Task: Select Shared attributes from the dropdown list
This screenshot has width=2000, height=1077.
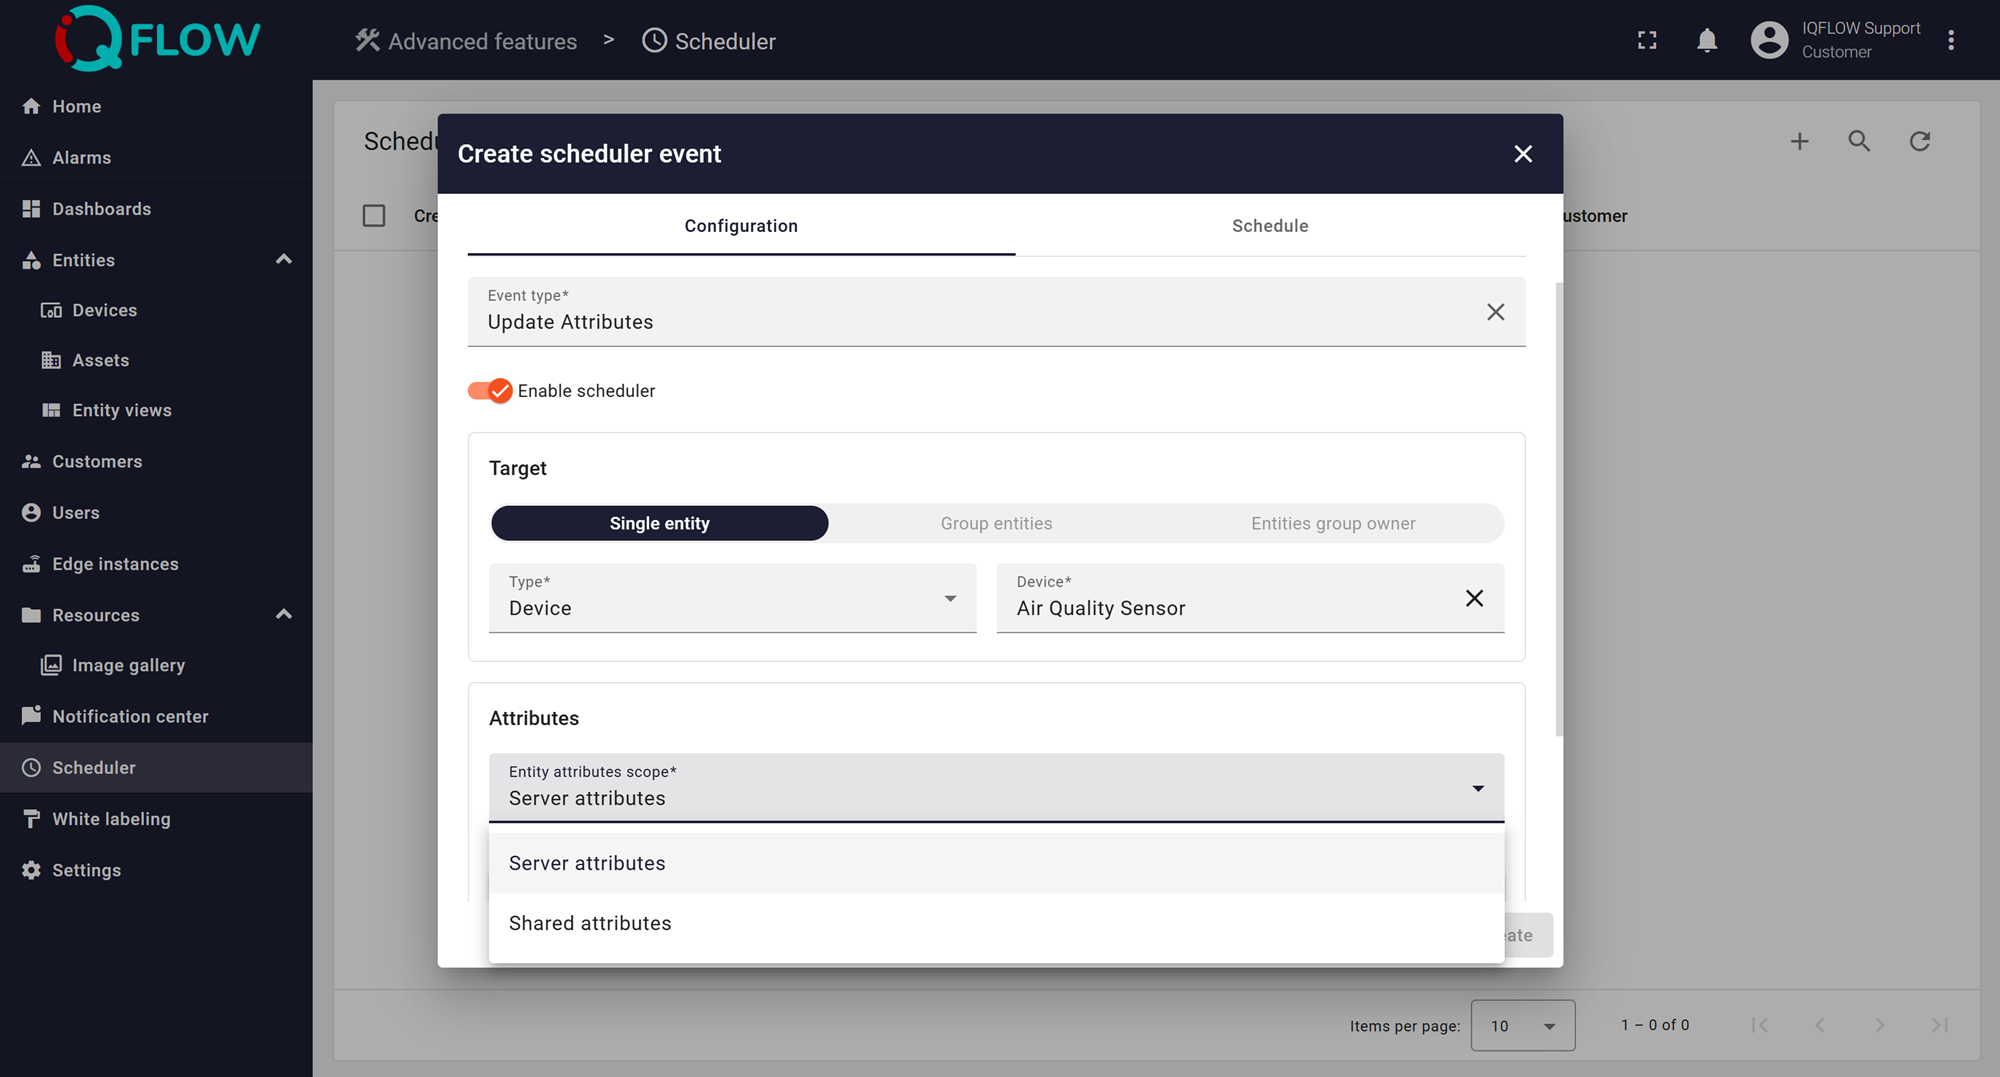Action: [x=590, y=923]
